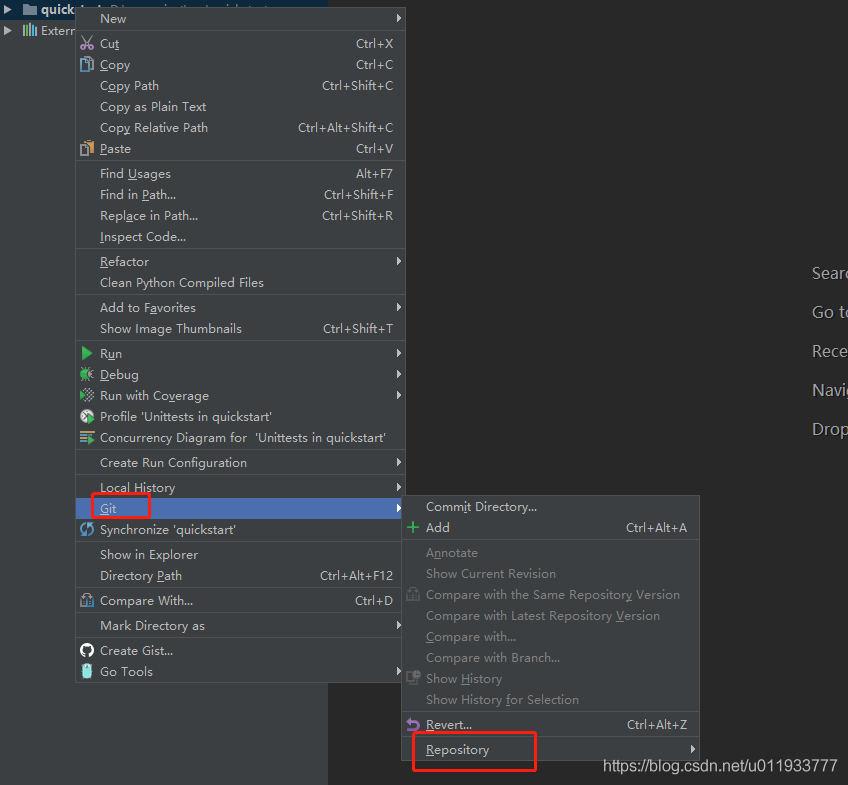Expand the quickstart project tree node
Image resolution: width=848 pixels, height=785 pixels.
(8, 9)
